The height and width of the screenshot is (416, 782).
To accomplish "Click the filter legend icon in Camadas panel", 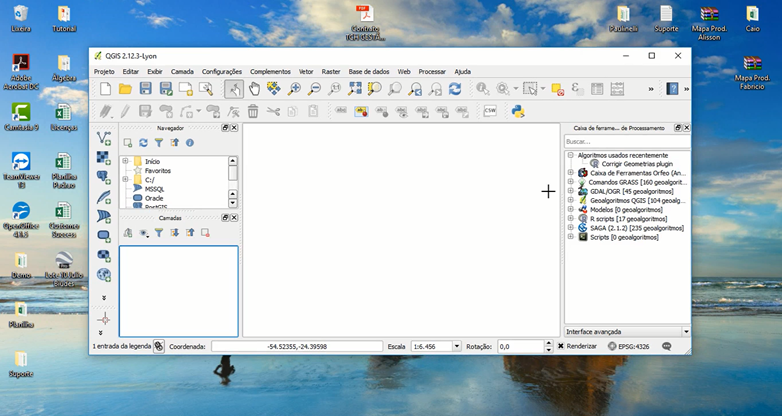I will 159,232.
